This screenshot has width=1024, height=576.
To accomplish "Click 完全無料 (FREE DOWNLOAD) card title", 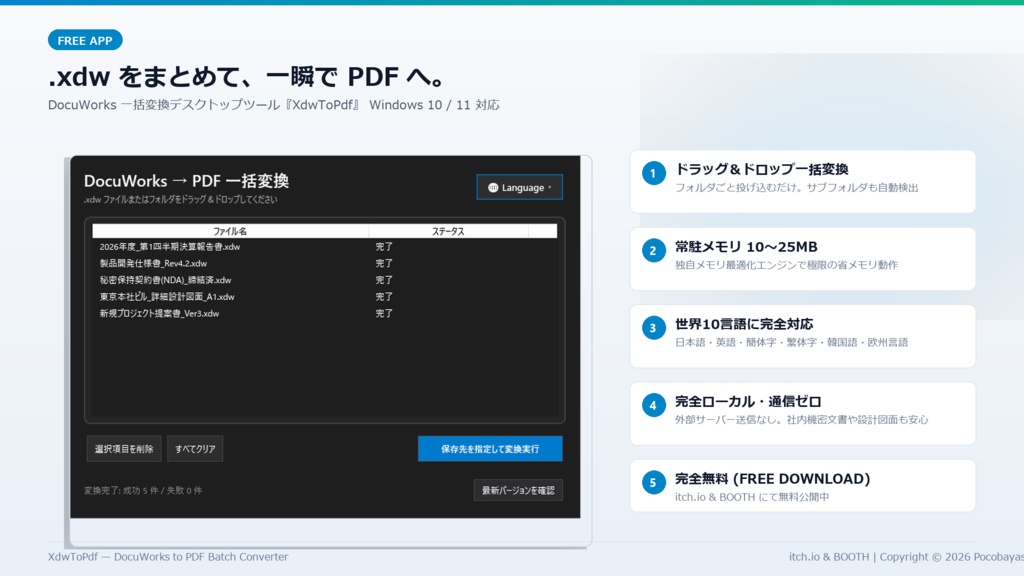I will [x=773, y=479].
